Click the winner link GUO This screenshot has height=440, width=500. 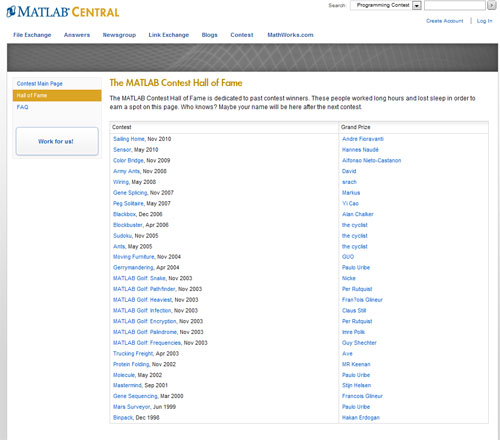[x=348, y=256]
